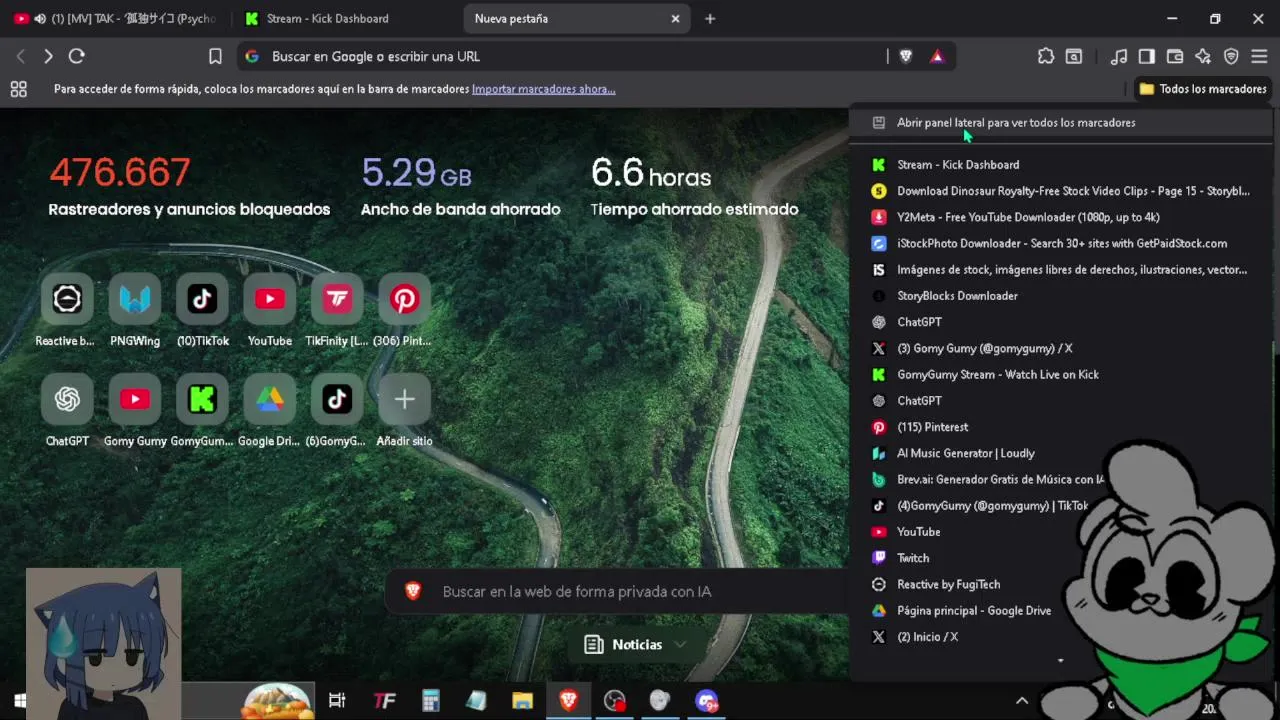Viewport: 1280px width, 720px height.
Task: Open the Brave Playlist music note icon
Action: [1119, 56]
